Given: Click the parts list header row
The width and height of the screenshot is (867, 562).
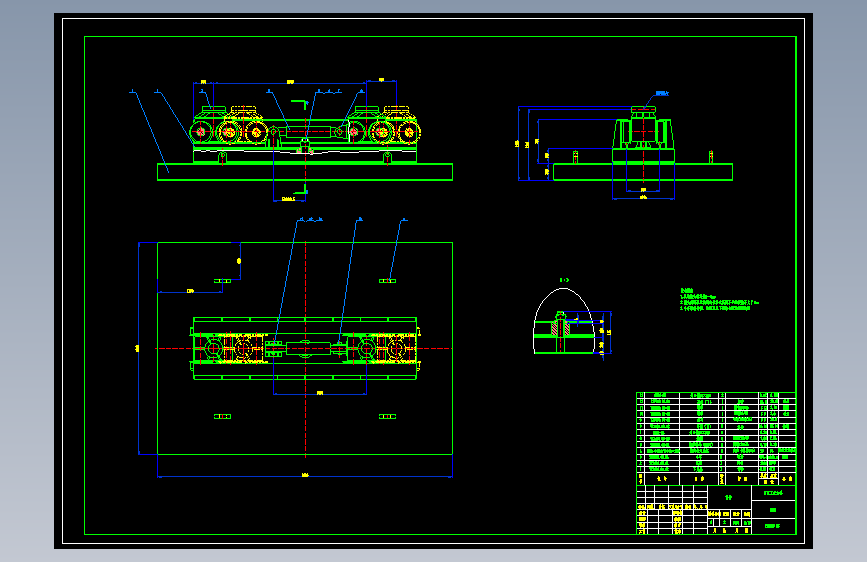Looking at the screenshot, I should pos(716,478).
